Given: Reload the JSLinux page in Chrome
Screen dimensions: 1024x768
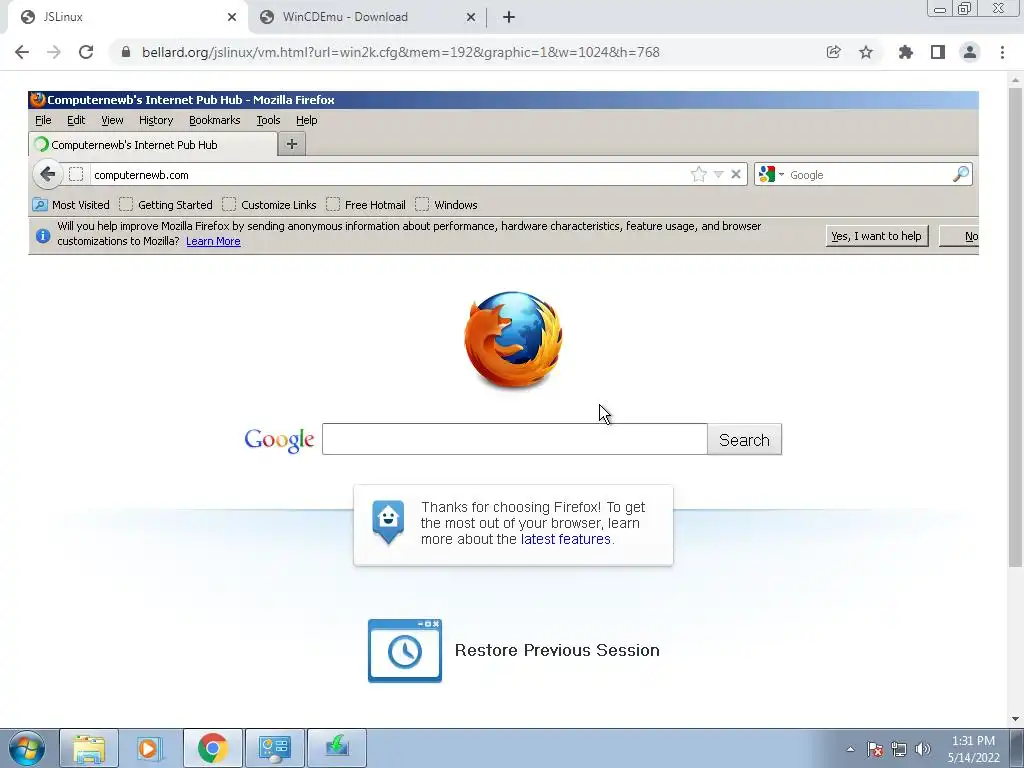Looking at the screenshot, I should (86, 52).
